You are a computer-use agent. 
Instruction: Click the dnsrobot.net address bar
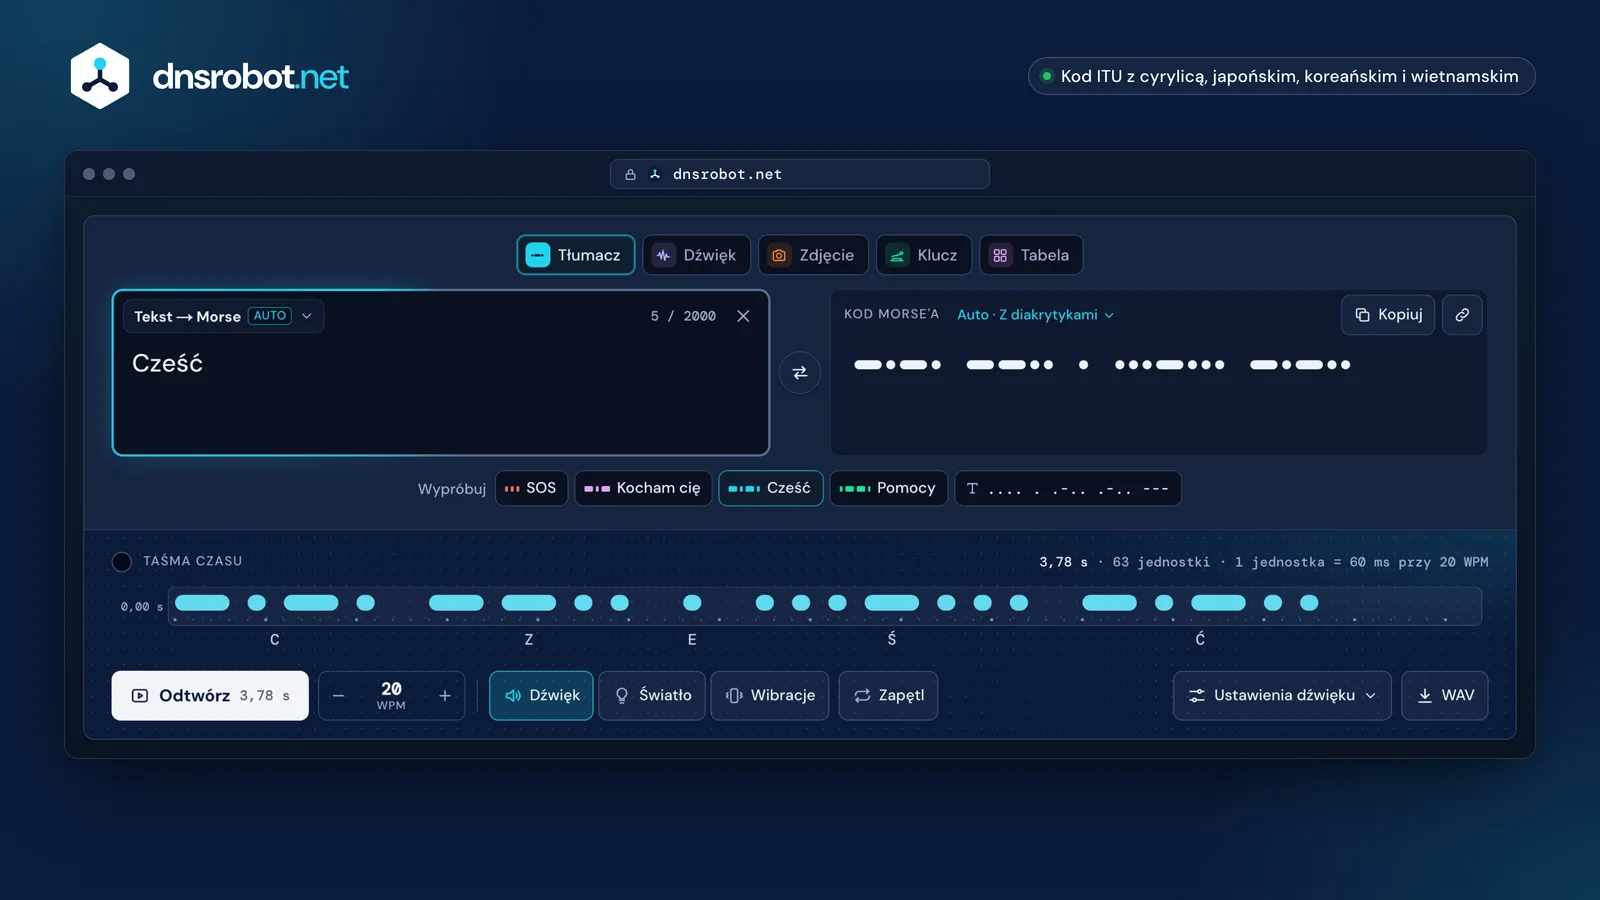[800, 174]
